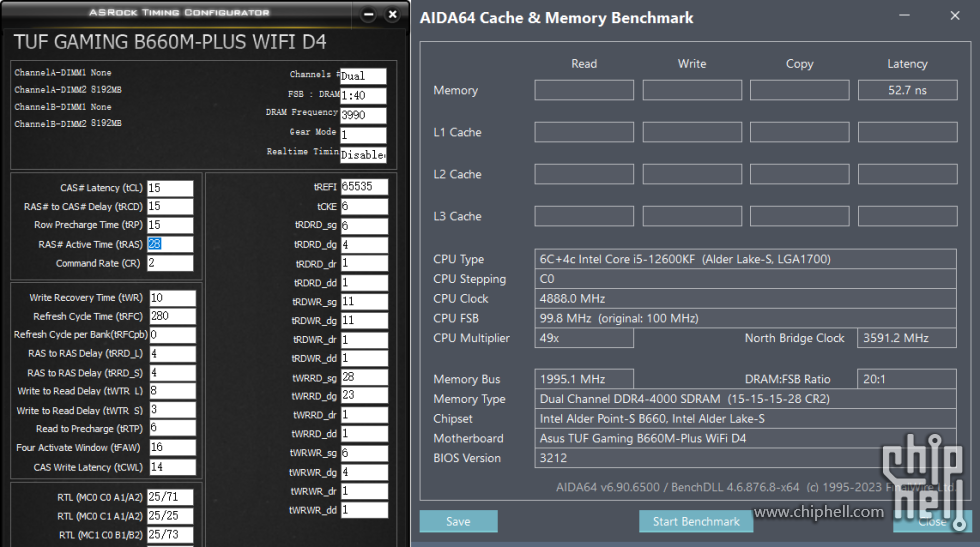
Task: Click the FSB : DRAM ratio field
Action: click(x=363, y=96)
